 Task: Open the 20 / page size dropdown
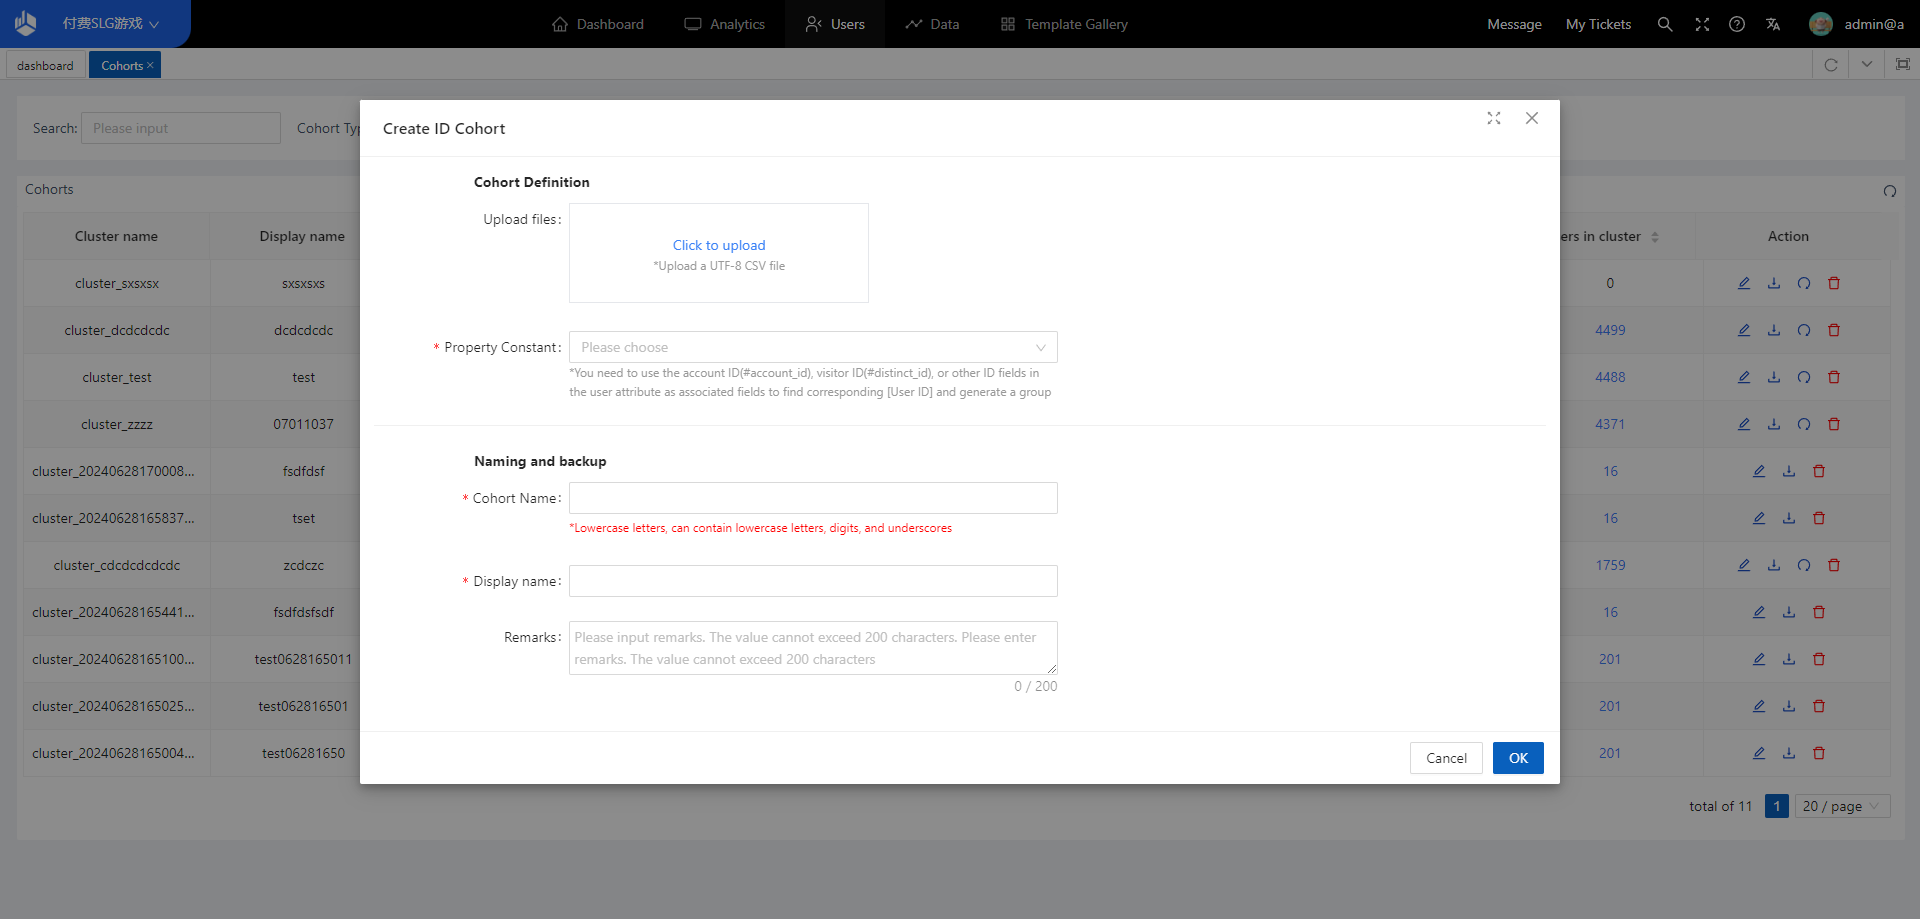pos(1842,806)
